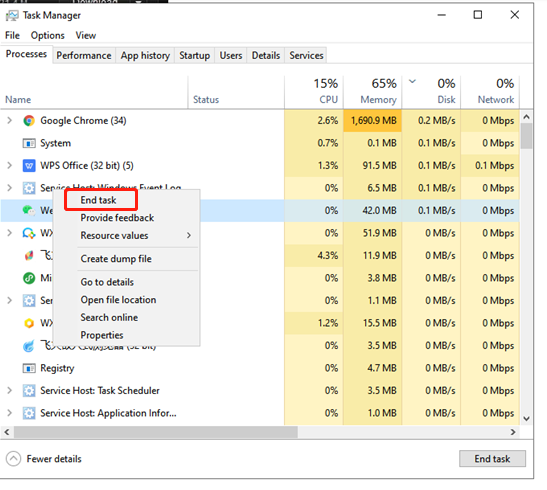Sort by the Disk column header

point(432,93)
